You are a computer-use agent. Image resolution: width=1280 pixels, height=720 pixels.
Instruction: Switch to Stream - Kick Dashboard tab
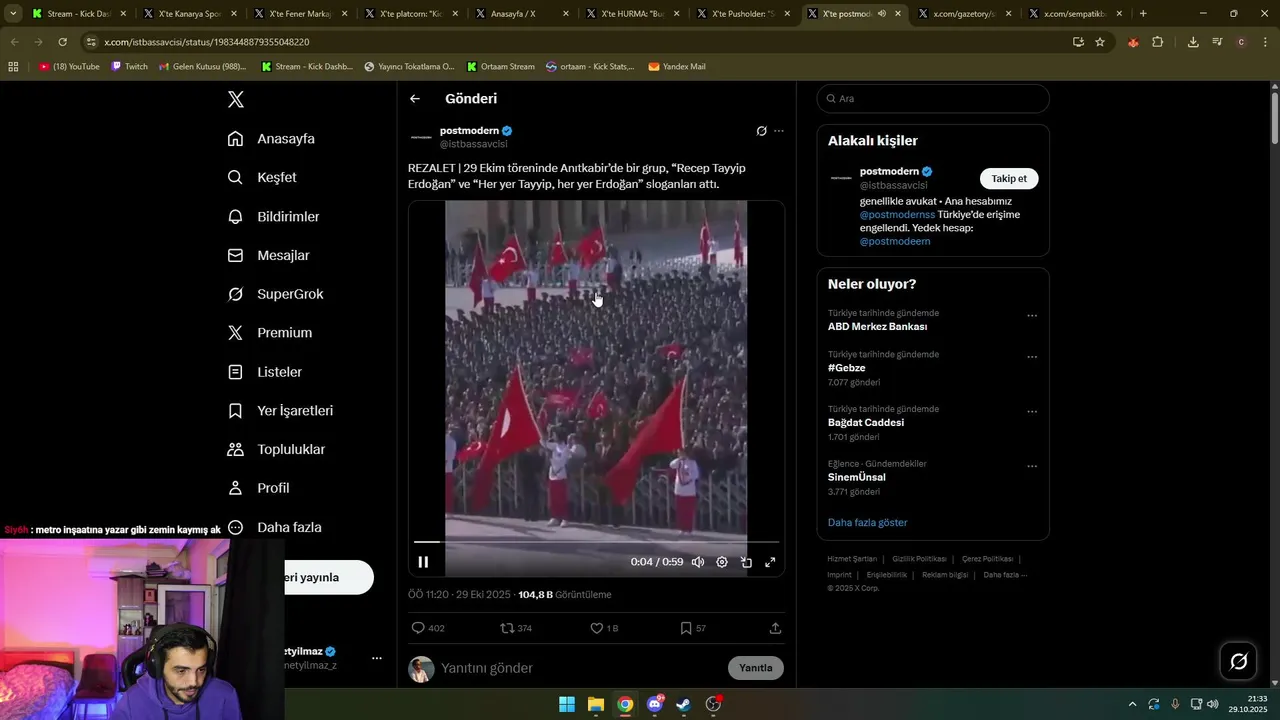coord(79,14)
